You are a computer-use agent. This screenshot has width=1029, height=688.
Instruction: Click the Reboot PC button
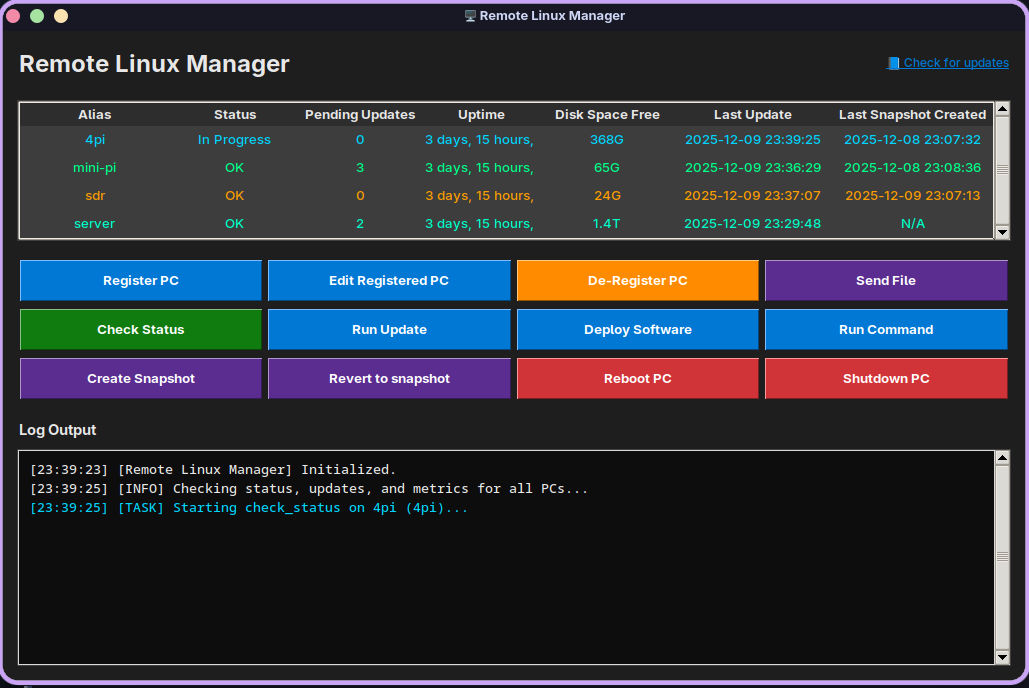[x=637, y=378]
